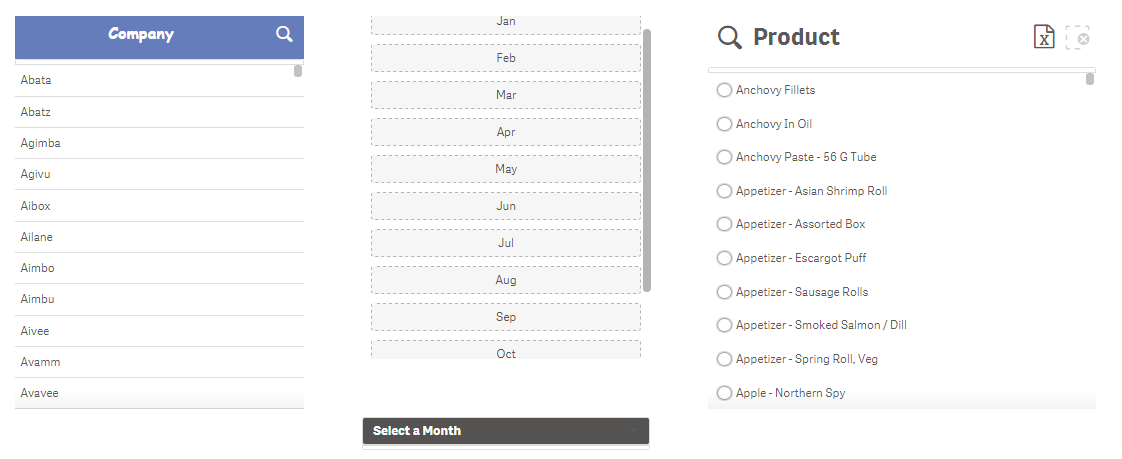Click the Company list scrollbar thumb
The height and width of the screenshot is (459, 1122).
298,71
